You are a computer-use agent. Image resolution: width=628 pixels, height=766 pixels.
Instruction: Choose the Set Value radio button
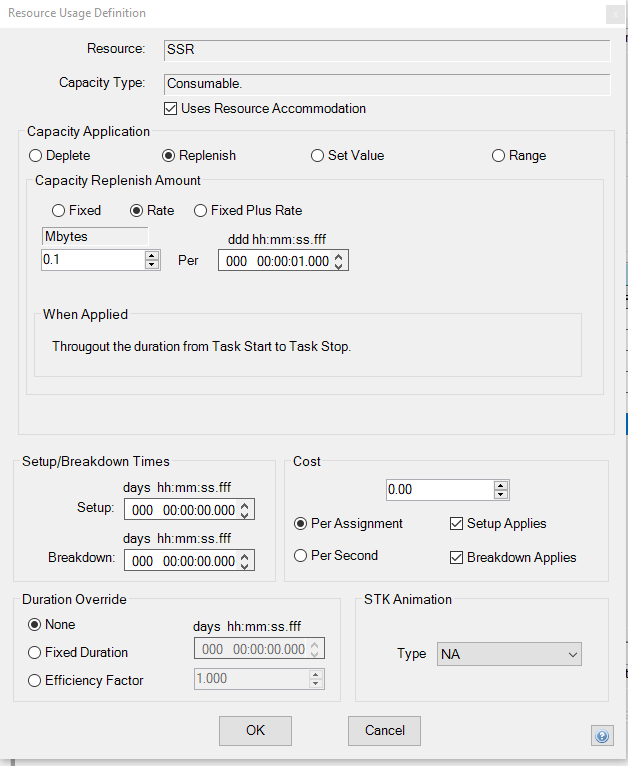pos(317,156)
